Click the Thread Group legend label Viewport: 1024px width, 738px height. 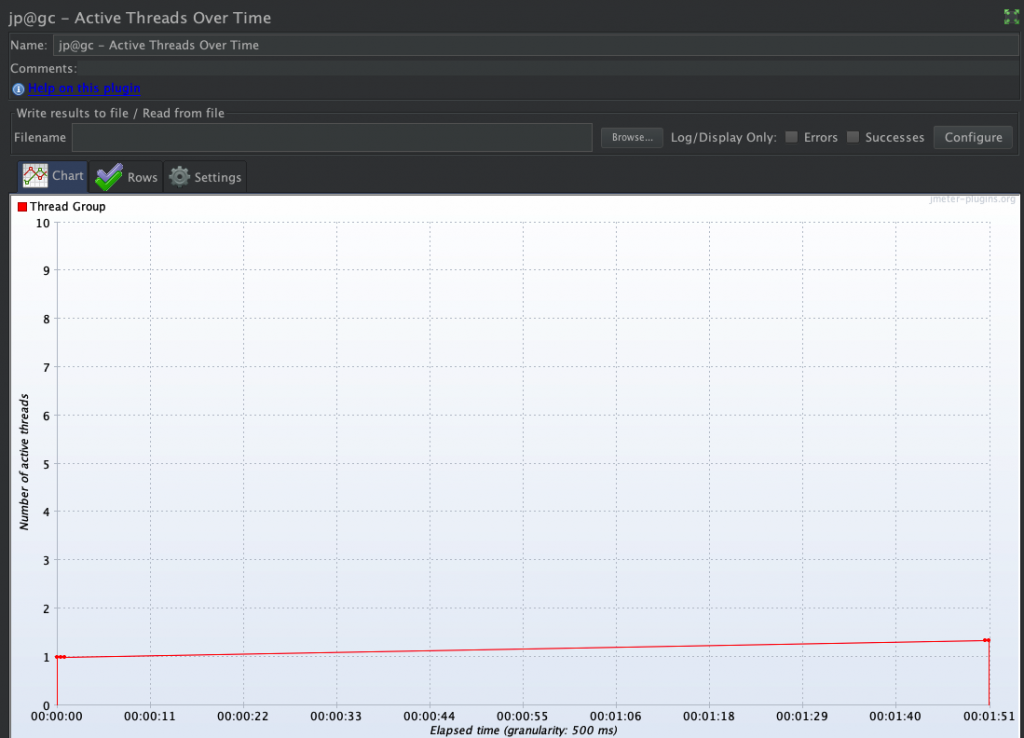pyautogui.click(x=68, y=207)
